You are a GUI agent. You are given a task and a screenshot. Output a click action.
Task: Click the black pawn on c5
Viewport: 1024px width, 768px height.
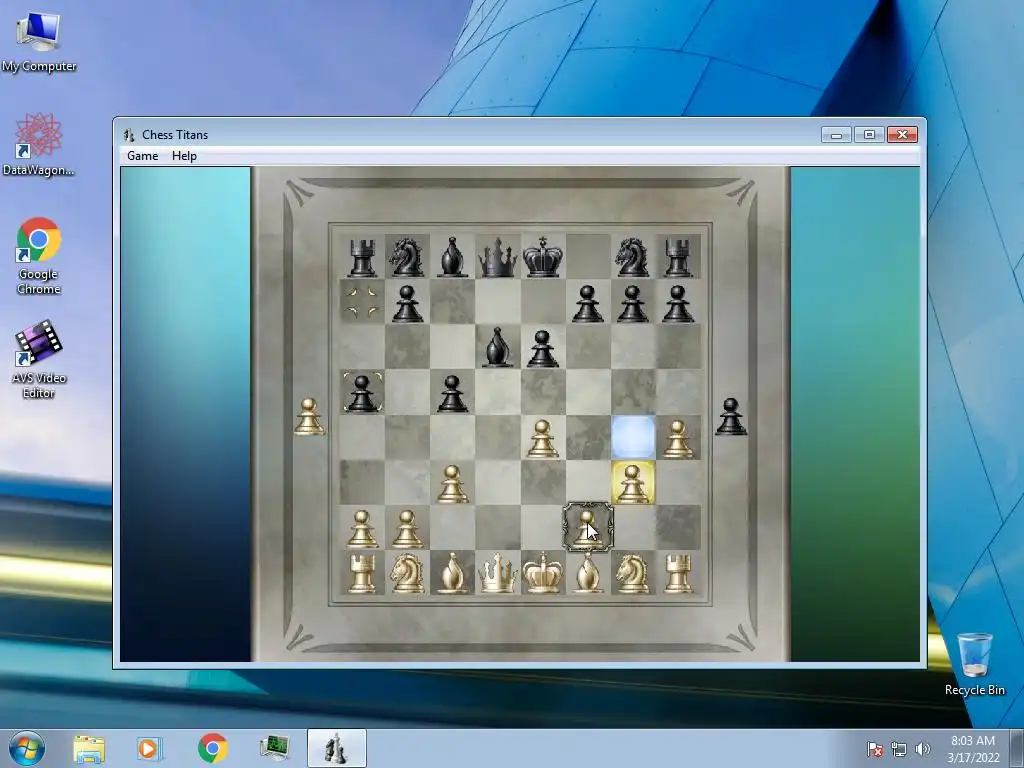click(452, 393)
